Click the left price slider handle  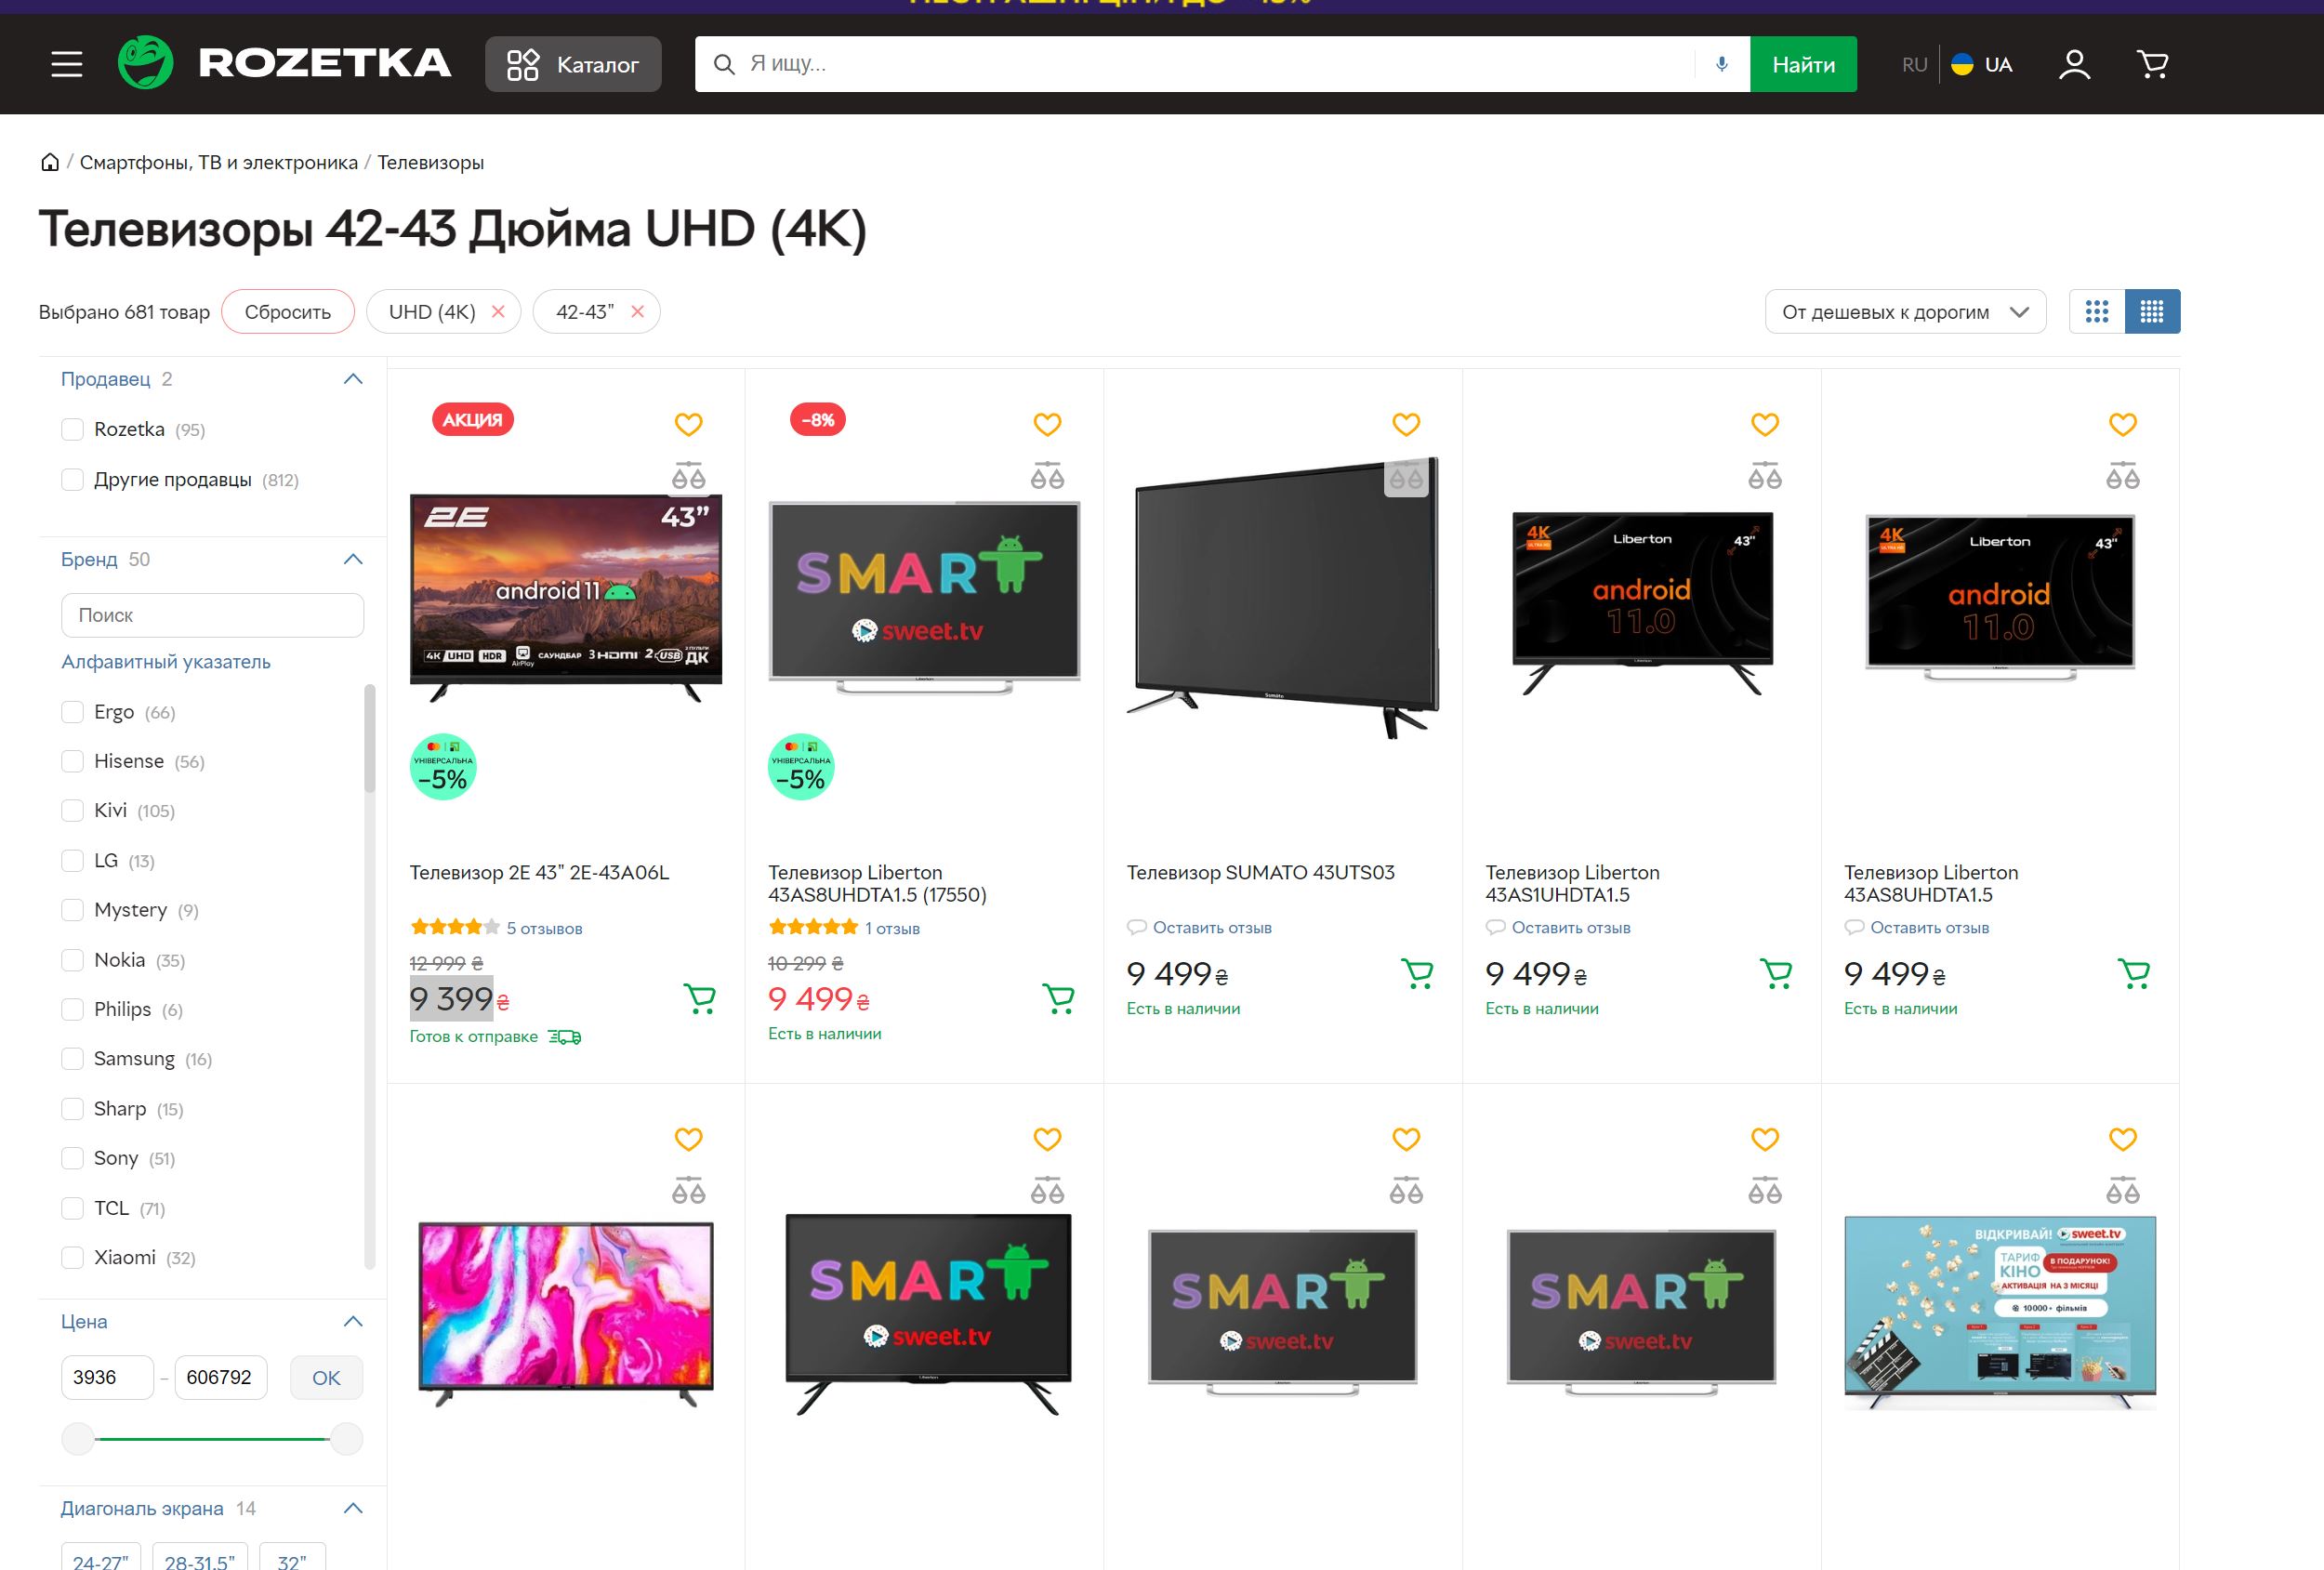coord(78,1439)
